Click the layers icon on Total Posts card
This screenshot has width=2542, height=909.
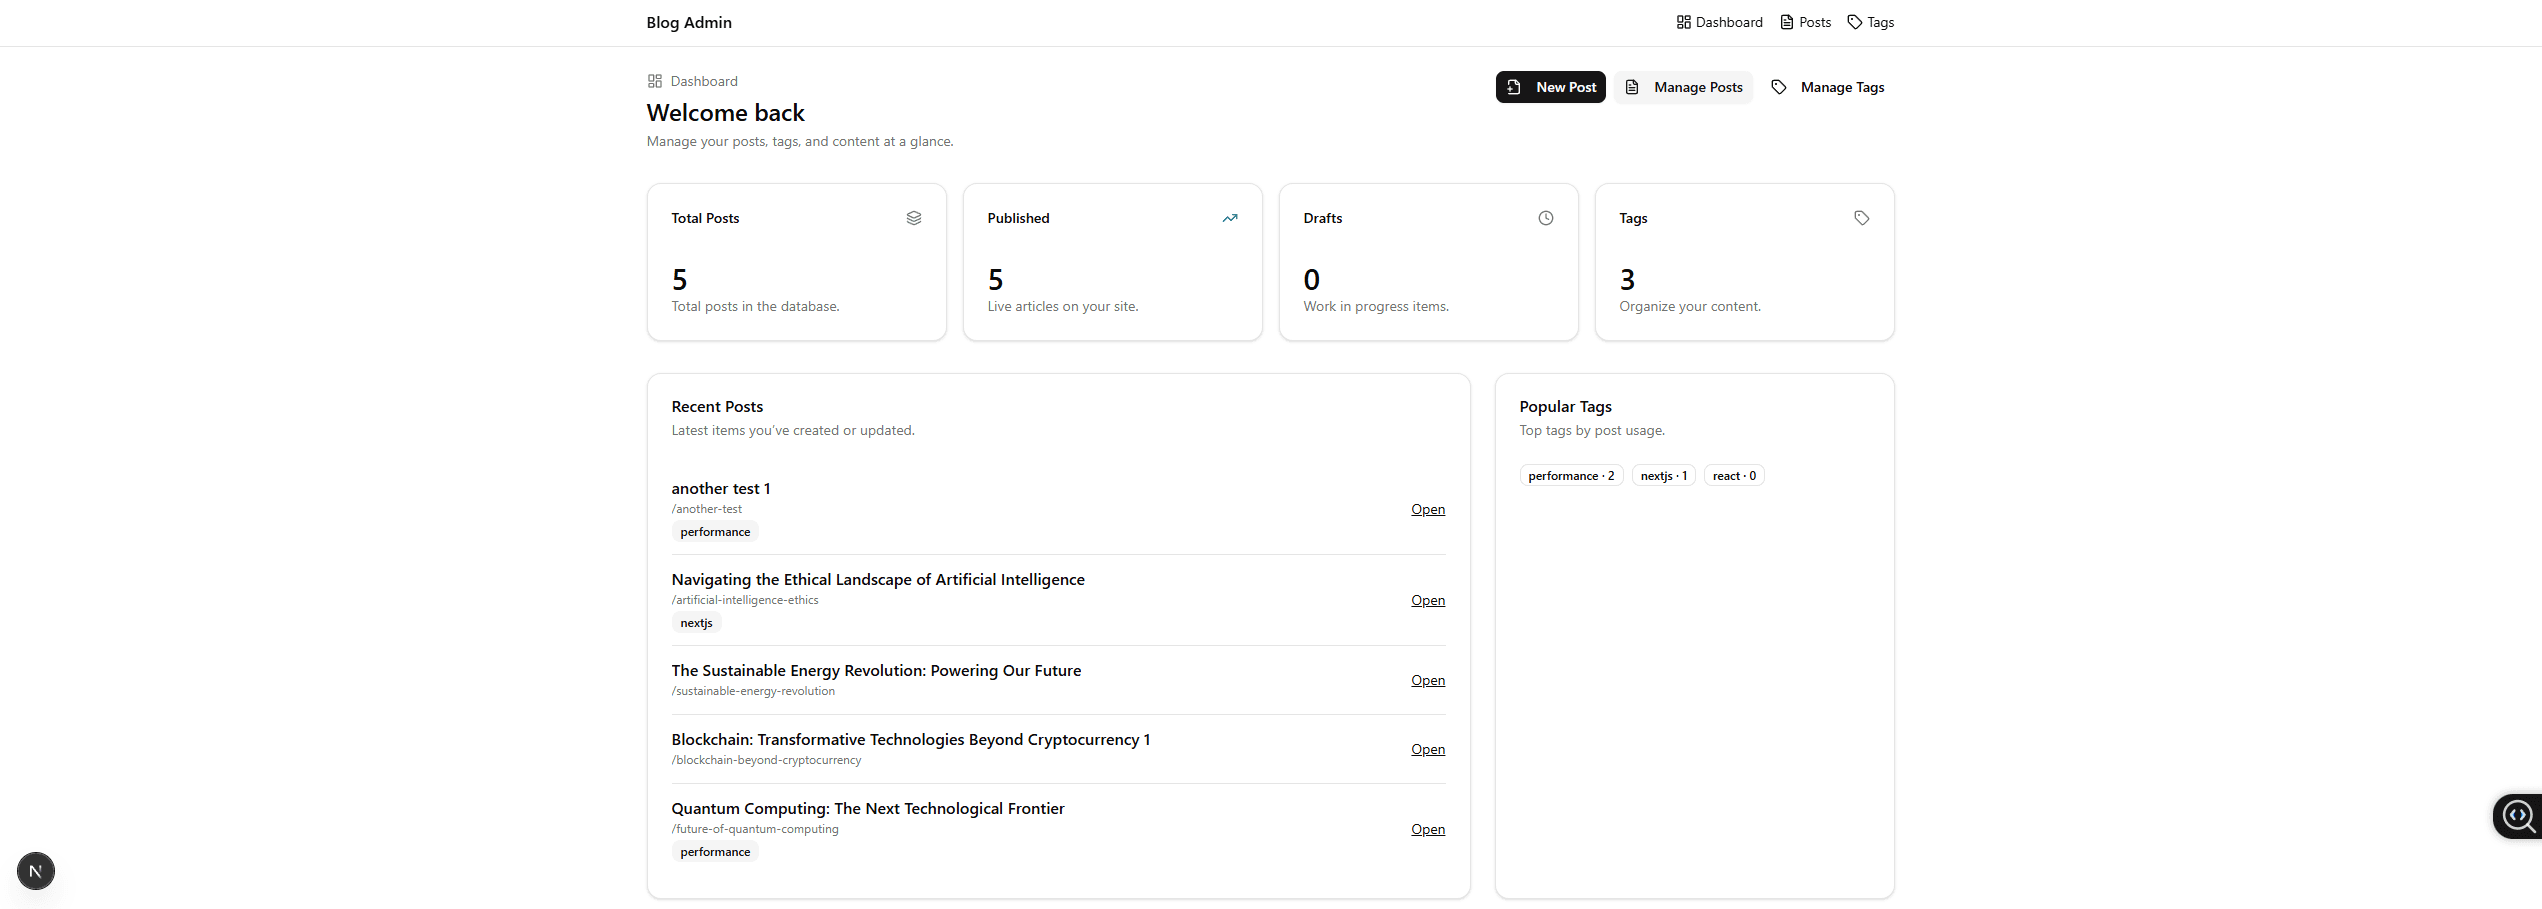click(x=913, y=217)
